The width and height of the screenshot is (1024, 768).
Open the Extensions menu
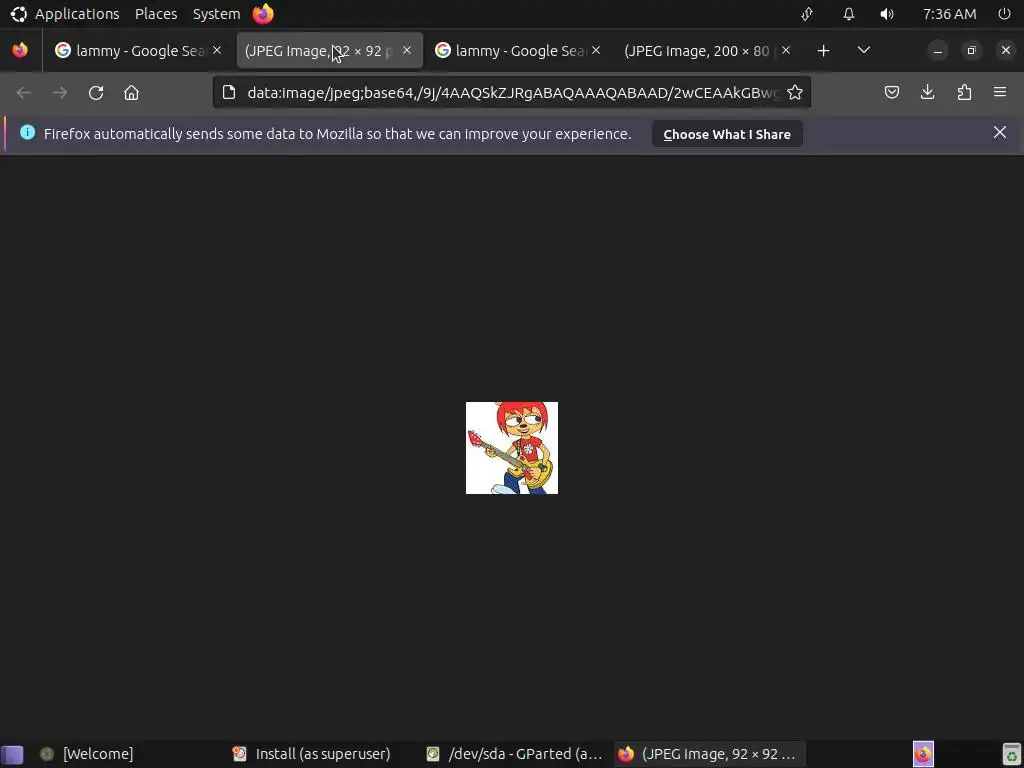[964, 93]
